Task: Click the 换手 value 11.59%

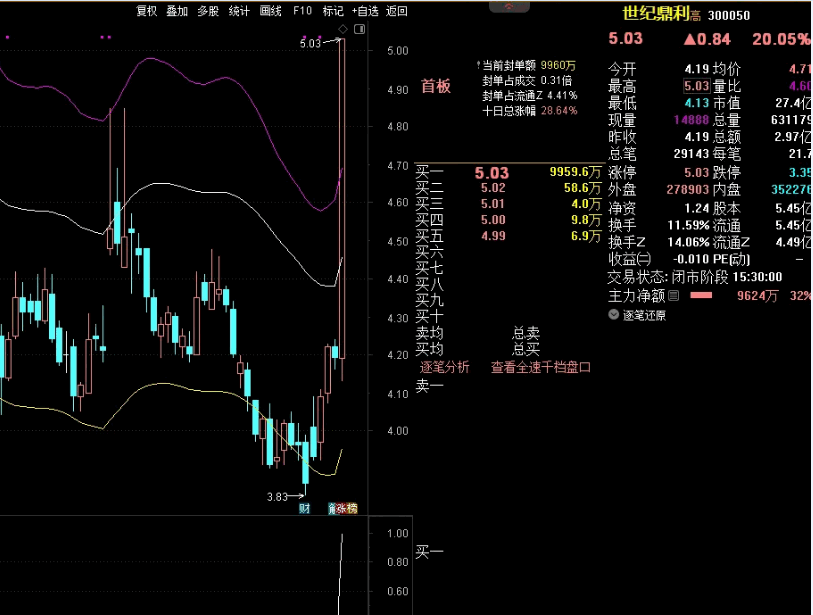Action: pyautogui.click(x=688, y=225)
